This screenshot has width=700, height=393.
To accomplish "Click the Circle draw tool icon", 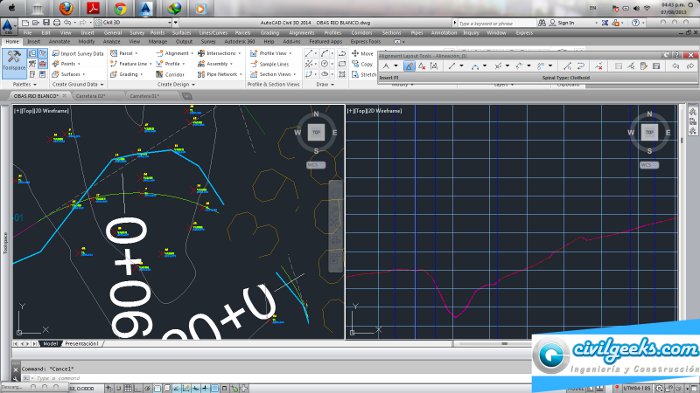I will pos(325,64).
